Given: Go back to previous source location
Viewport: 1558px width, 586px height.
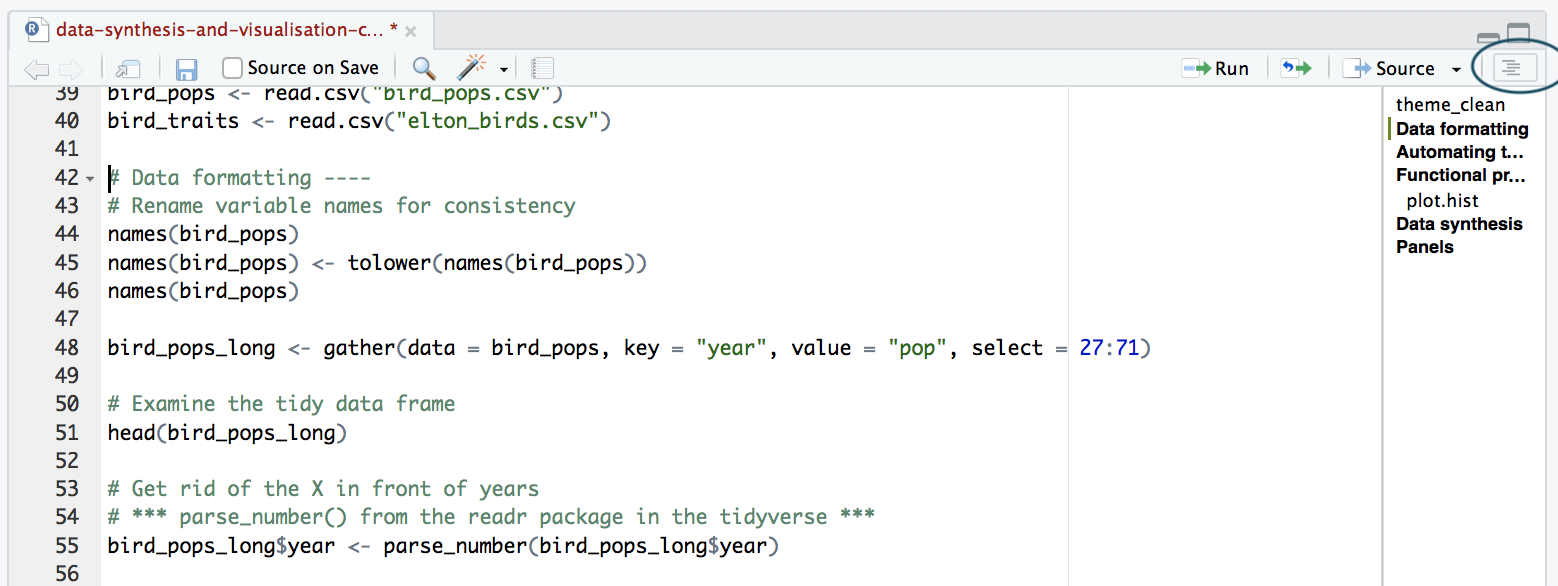Looking at the screenshot, I should pyautogui.click(x=36, y=69).
